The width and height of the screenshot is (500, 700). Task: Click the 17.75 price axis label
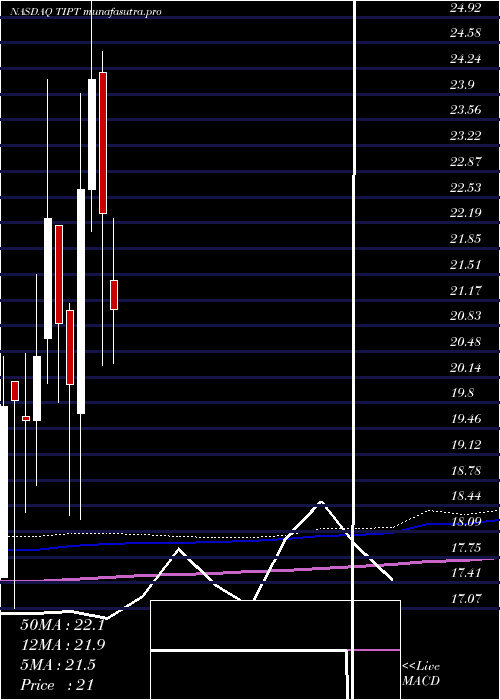(x=465, y=549)
